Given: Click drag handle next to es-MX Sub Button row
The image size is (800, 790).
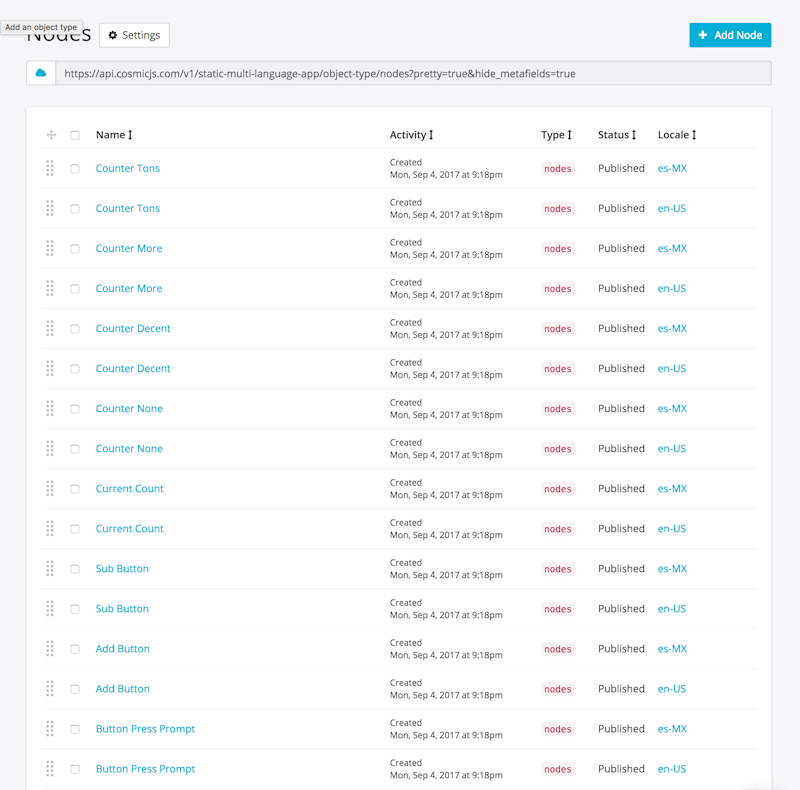Looking at the screenshot, I should pos(49,569).
